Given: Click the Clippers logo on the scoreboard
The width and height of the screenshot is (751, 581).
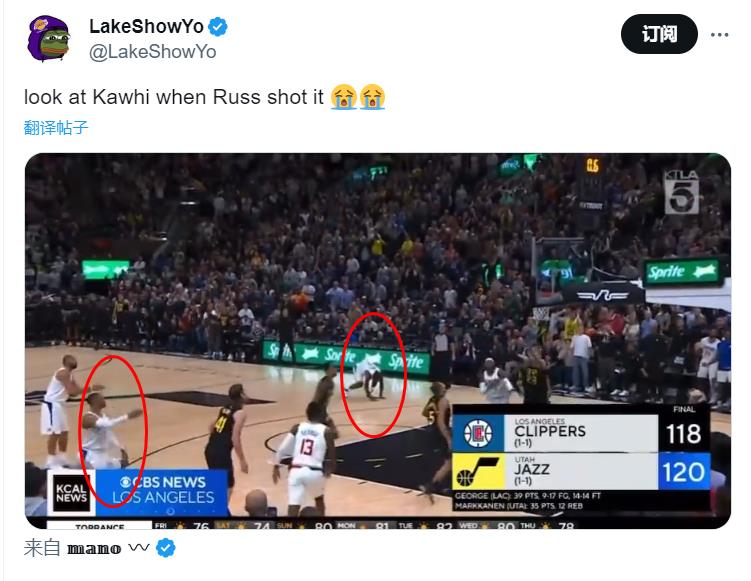Looking at the screenshot, I should [478, 433].
